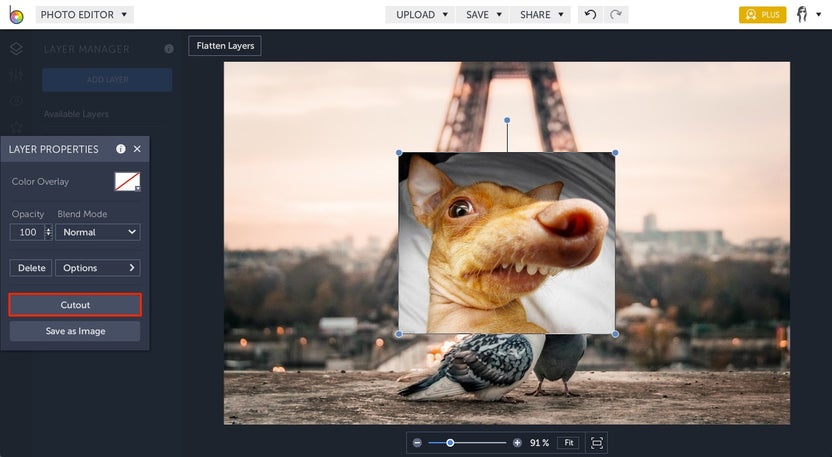Click the BeFunky logo icon
832x457 pixels.
tap(15, 15)
